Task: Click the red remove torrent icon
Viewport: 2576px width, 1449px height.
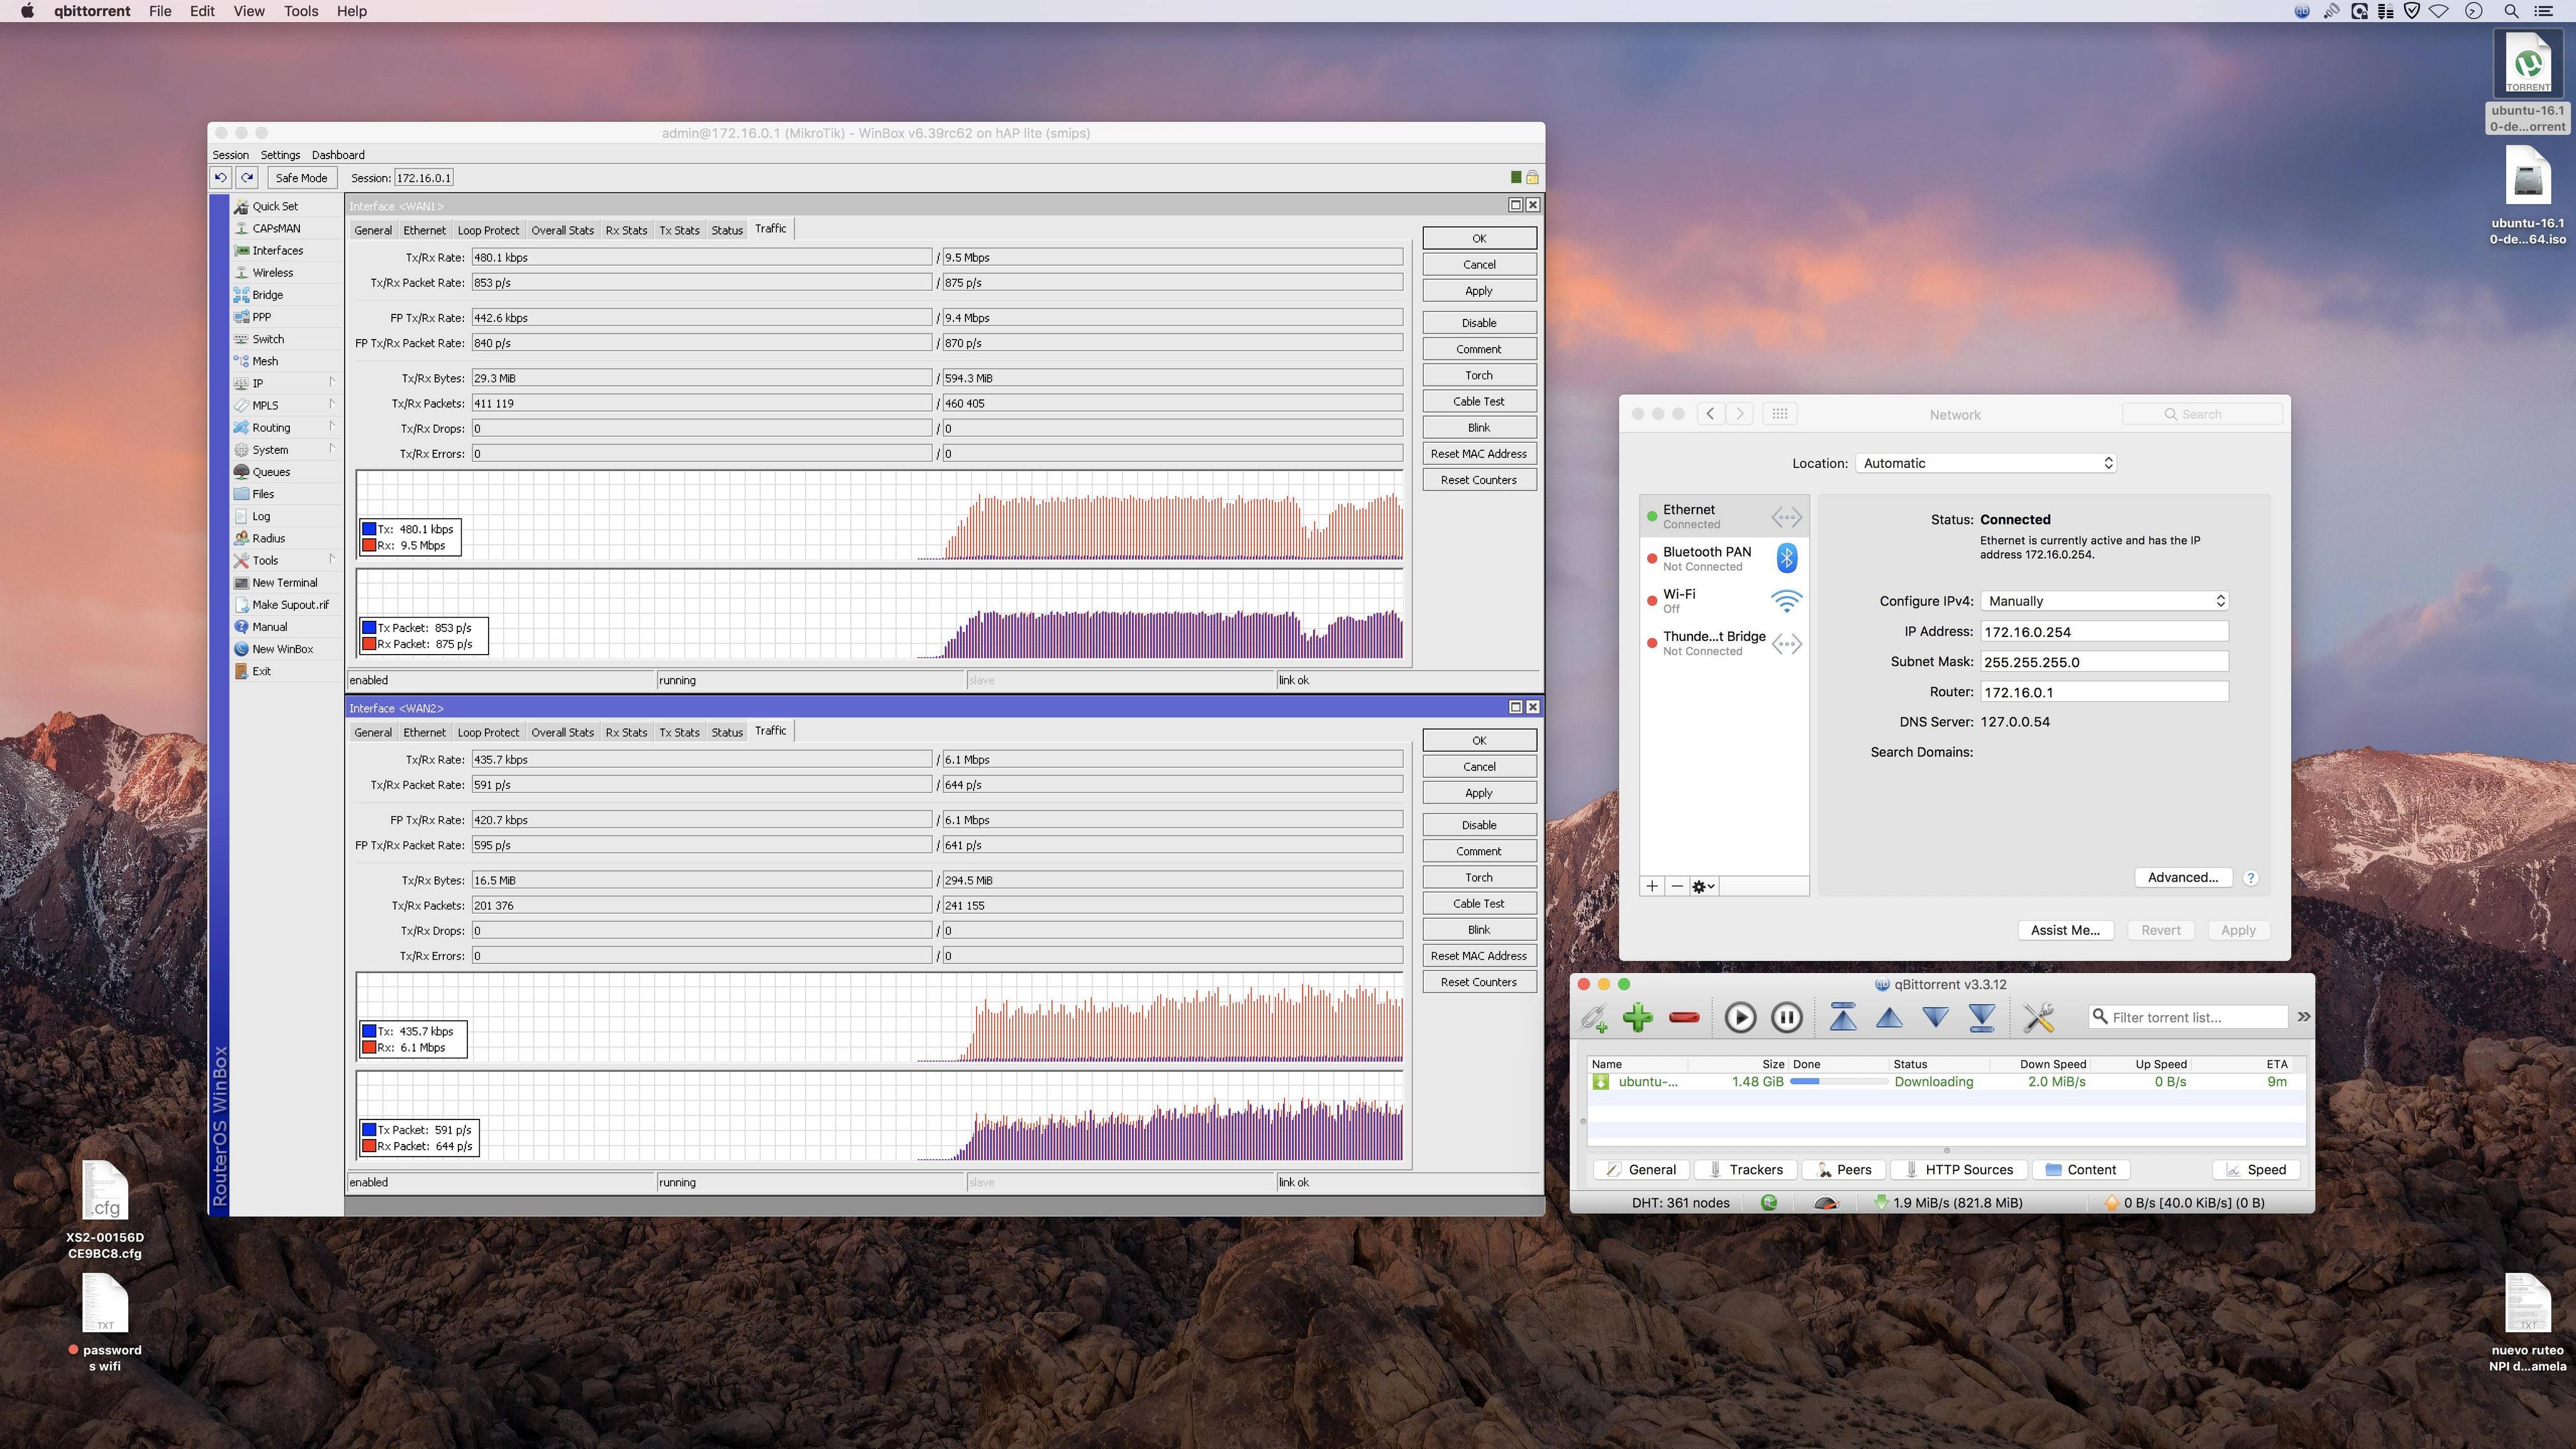Action: (1684, 1017)
